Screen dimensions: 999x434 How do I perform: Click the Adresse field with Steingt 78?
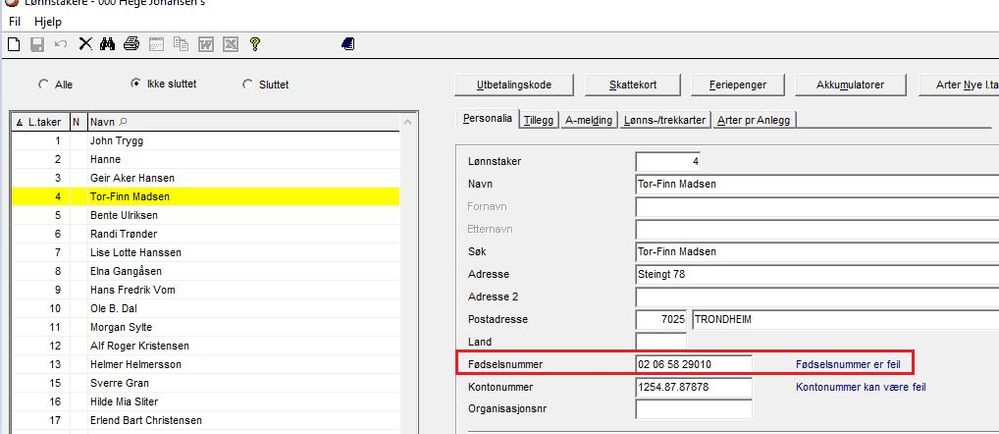pos(817,274)
